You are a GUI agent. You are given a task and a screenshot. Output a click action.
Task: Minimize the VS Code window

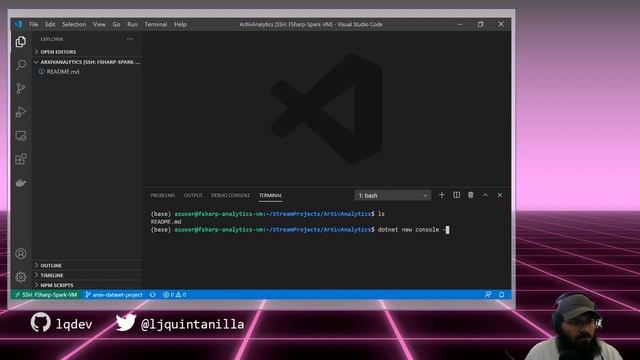coord(460,24)
